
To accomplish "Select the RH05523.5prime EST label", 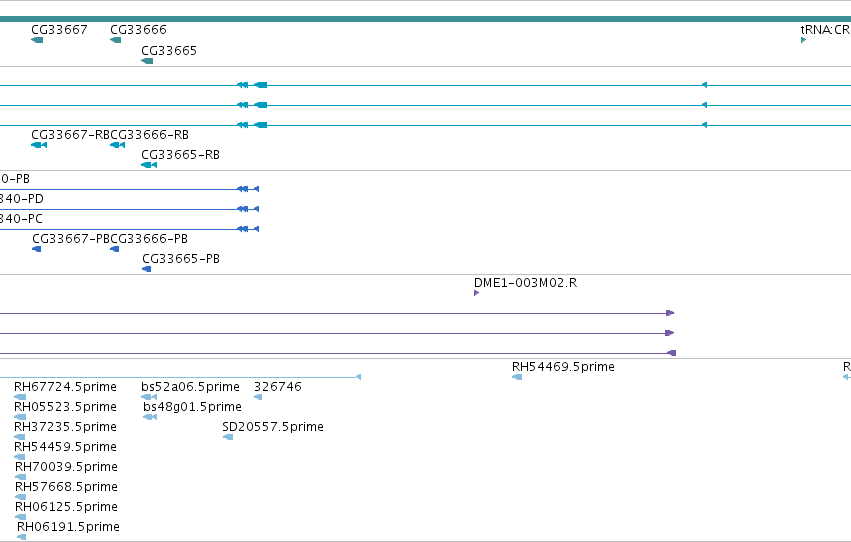I will (65, 407).
